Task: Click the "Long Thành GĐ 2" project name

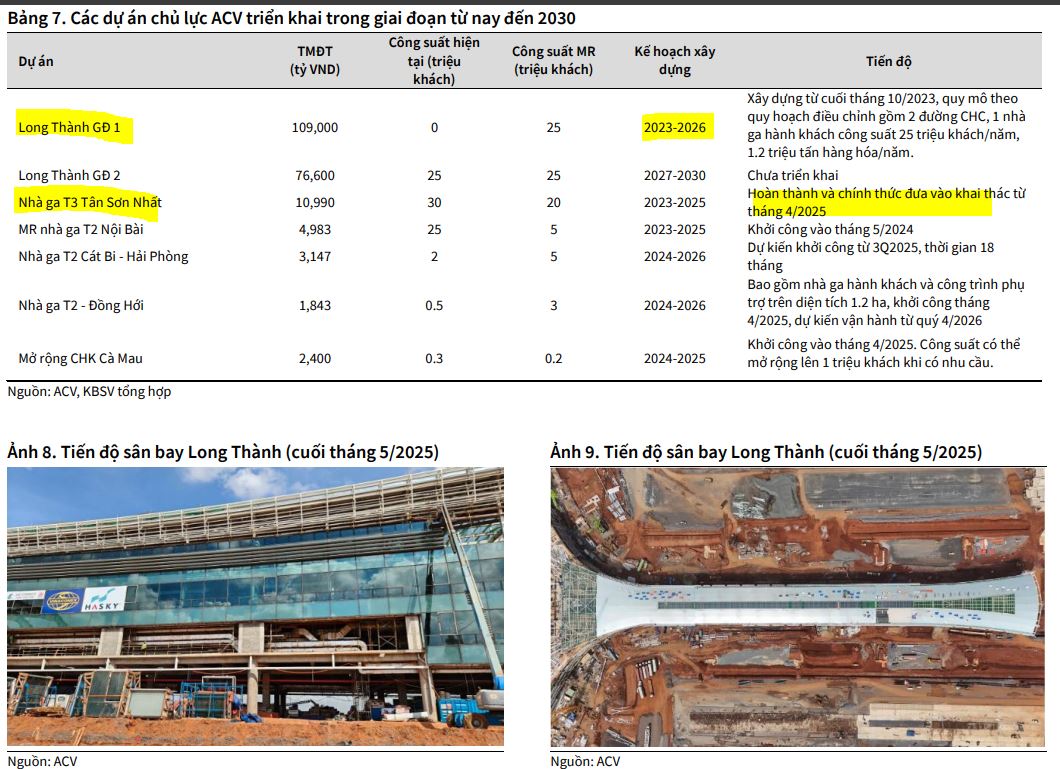Action: click(x=69, y=175)
